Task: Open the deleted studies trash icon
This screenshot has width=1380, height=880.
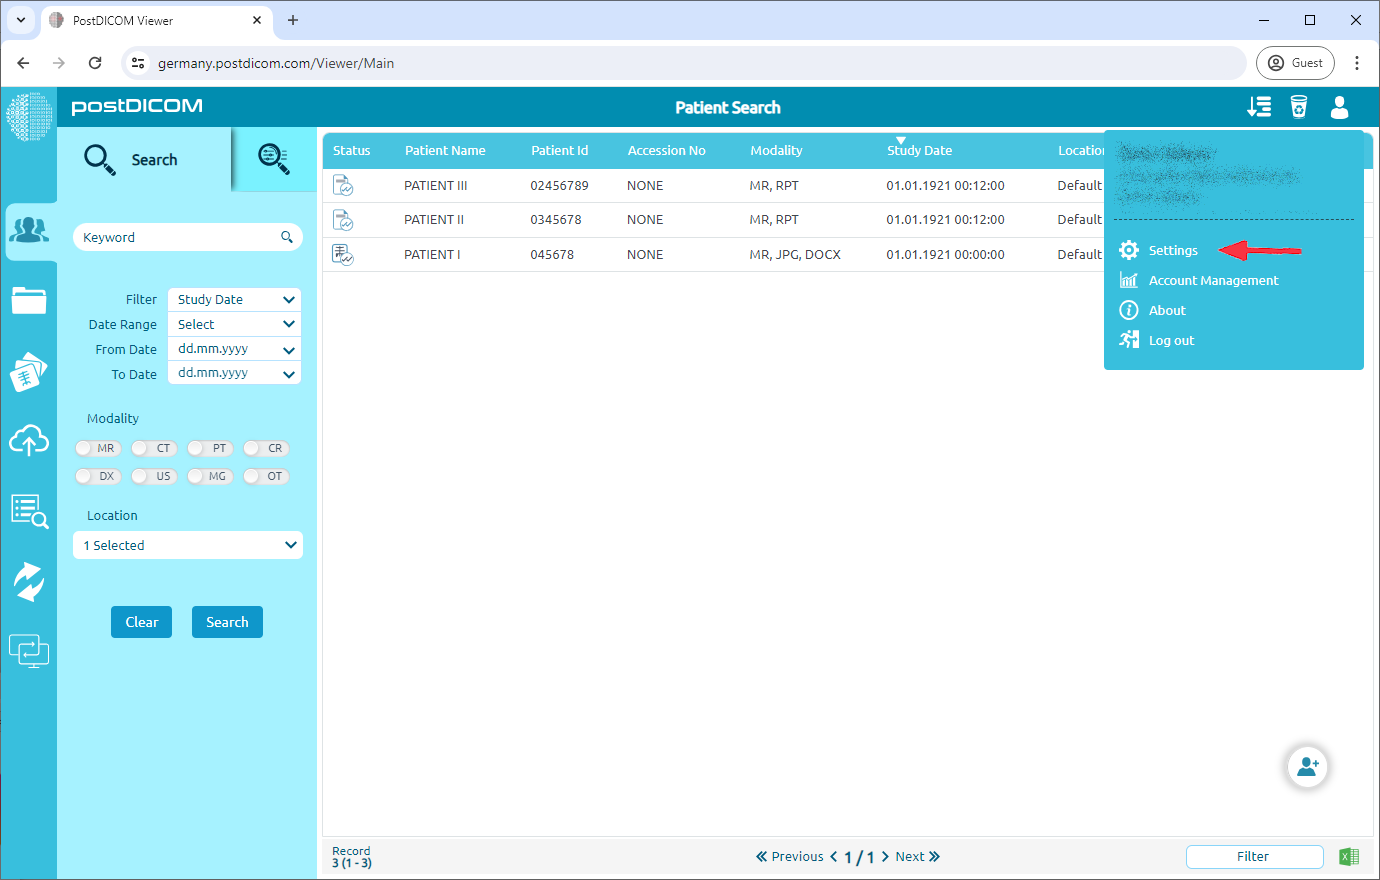Action: tap(1299, 107)
